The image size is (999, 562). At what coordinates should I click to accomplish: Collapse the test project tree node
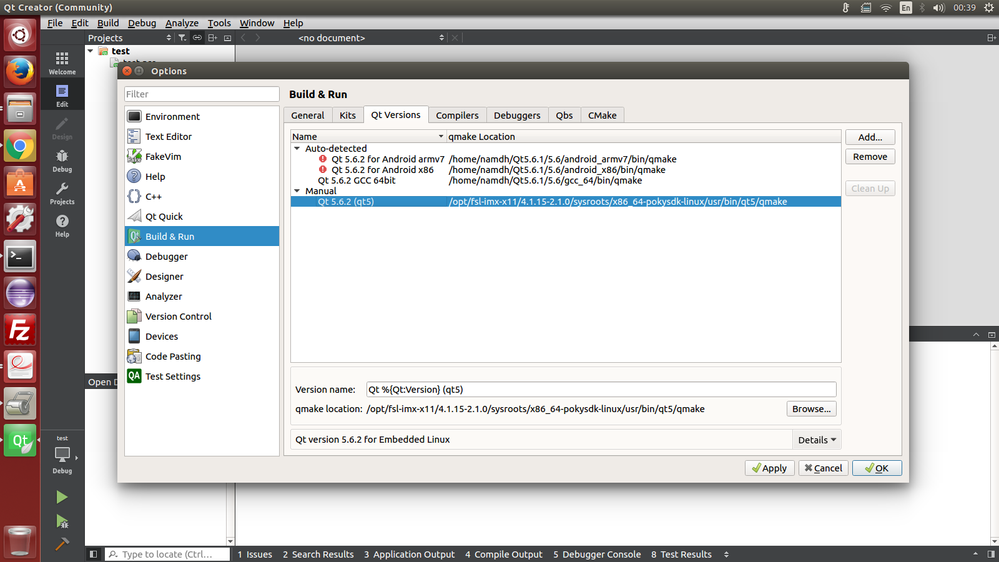pyautogui.click(x=90, y=51)
